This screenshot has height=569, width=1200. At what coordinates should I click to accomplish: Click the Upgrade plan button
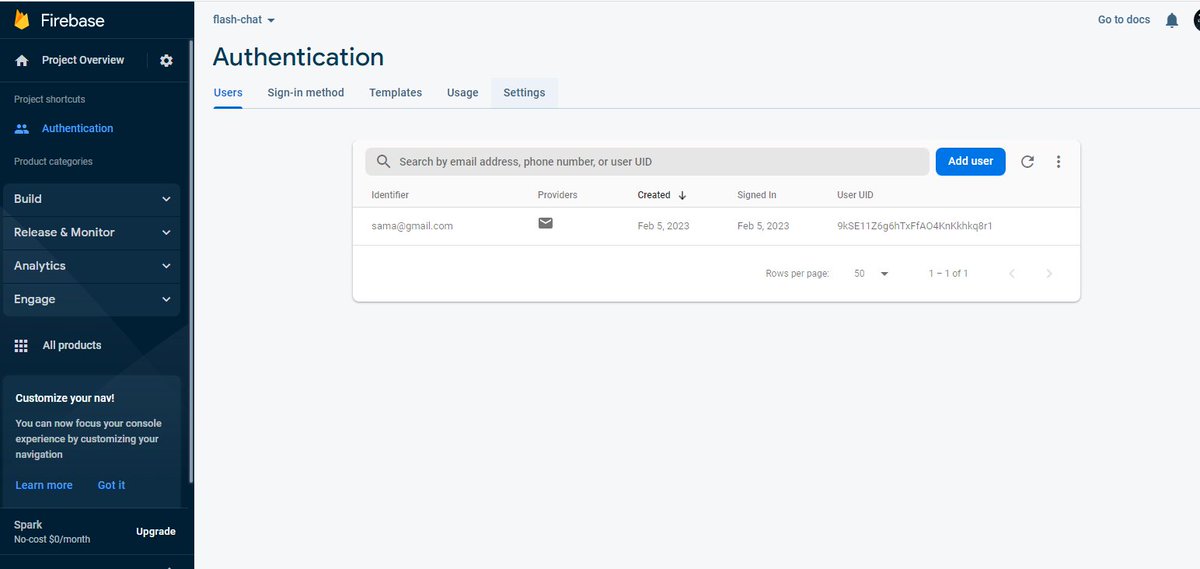156,532
